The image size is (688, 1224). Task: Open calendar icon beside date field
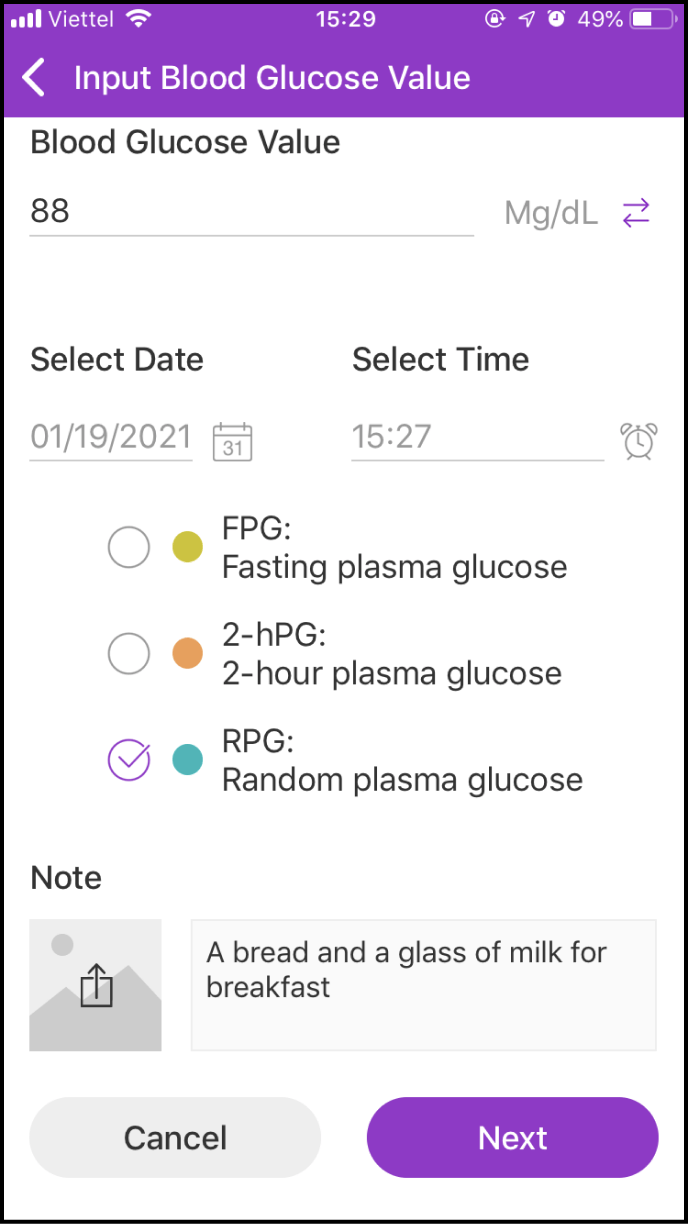pos(232,441)
